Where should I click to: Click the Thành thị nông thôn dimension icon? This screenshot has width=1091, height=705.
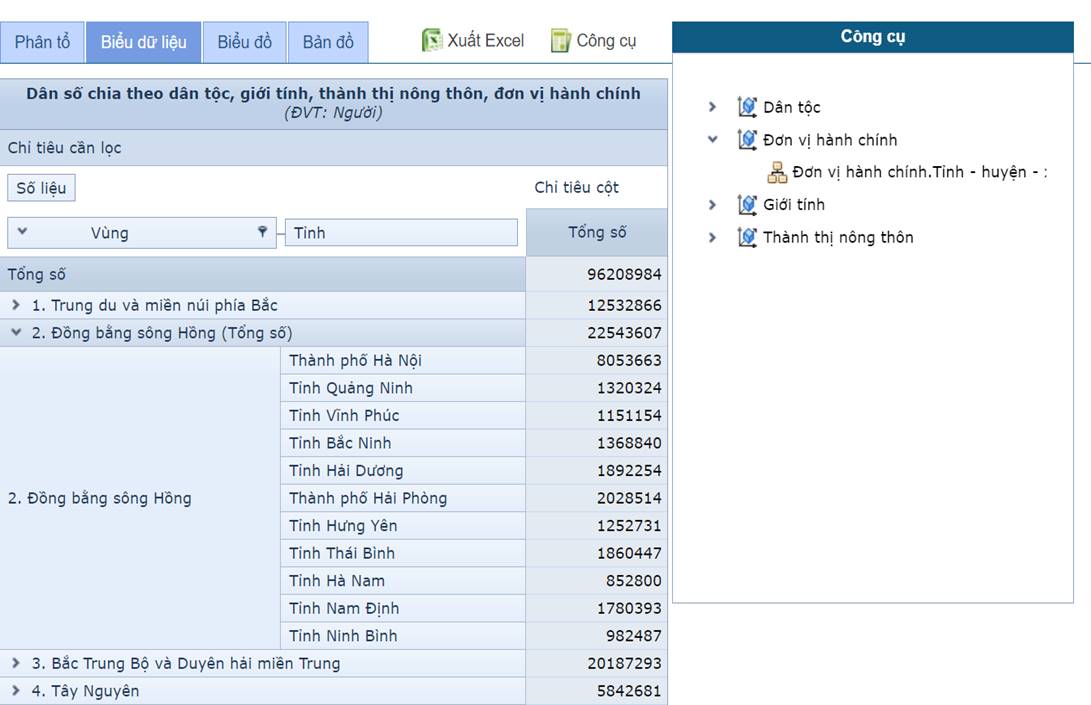tap(747, 237)
